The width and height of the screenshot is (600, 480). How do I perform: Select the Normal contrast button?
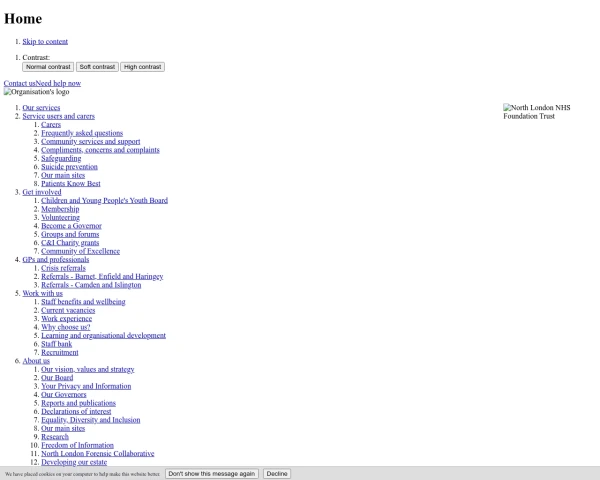(48, 67)
